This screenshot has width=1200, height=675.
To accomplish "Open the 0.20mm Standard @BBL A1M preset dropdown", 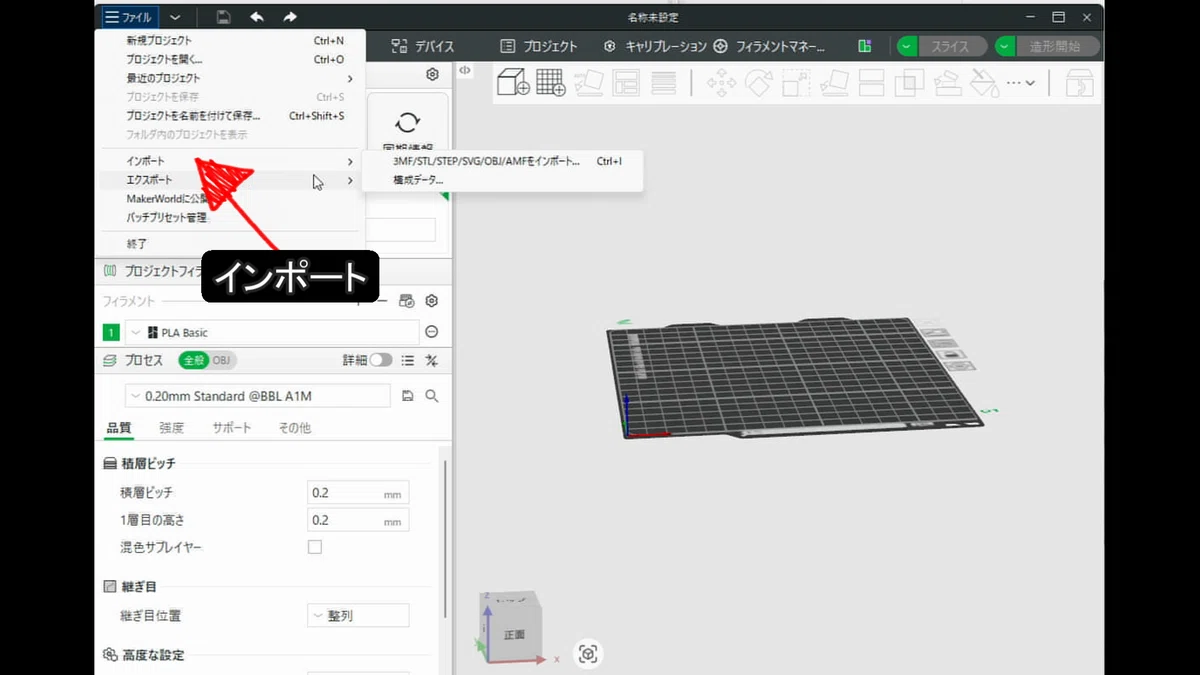I will pyautogui.click(x=258, y=396).
